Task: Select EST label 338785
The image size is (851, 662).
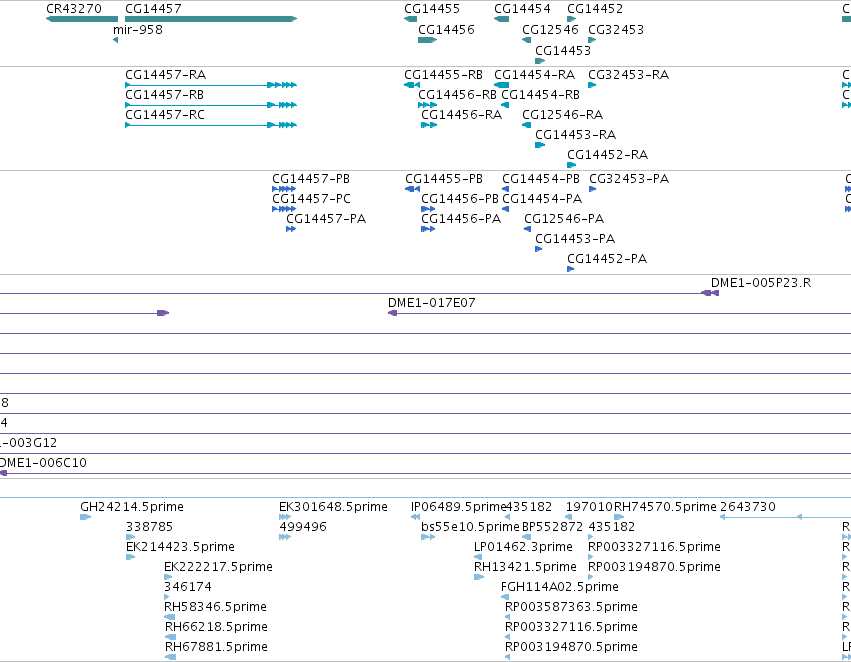Action: coord(149,527)
